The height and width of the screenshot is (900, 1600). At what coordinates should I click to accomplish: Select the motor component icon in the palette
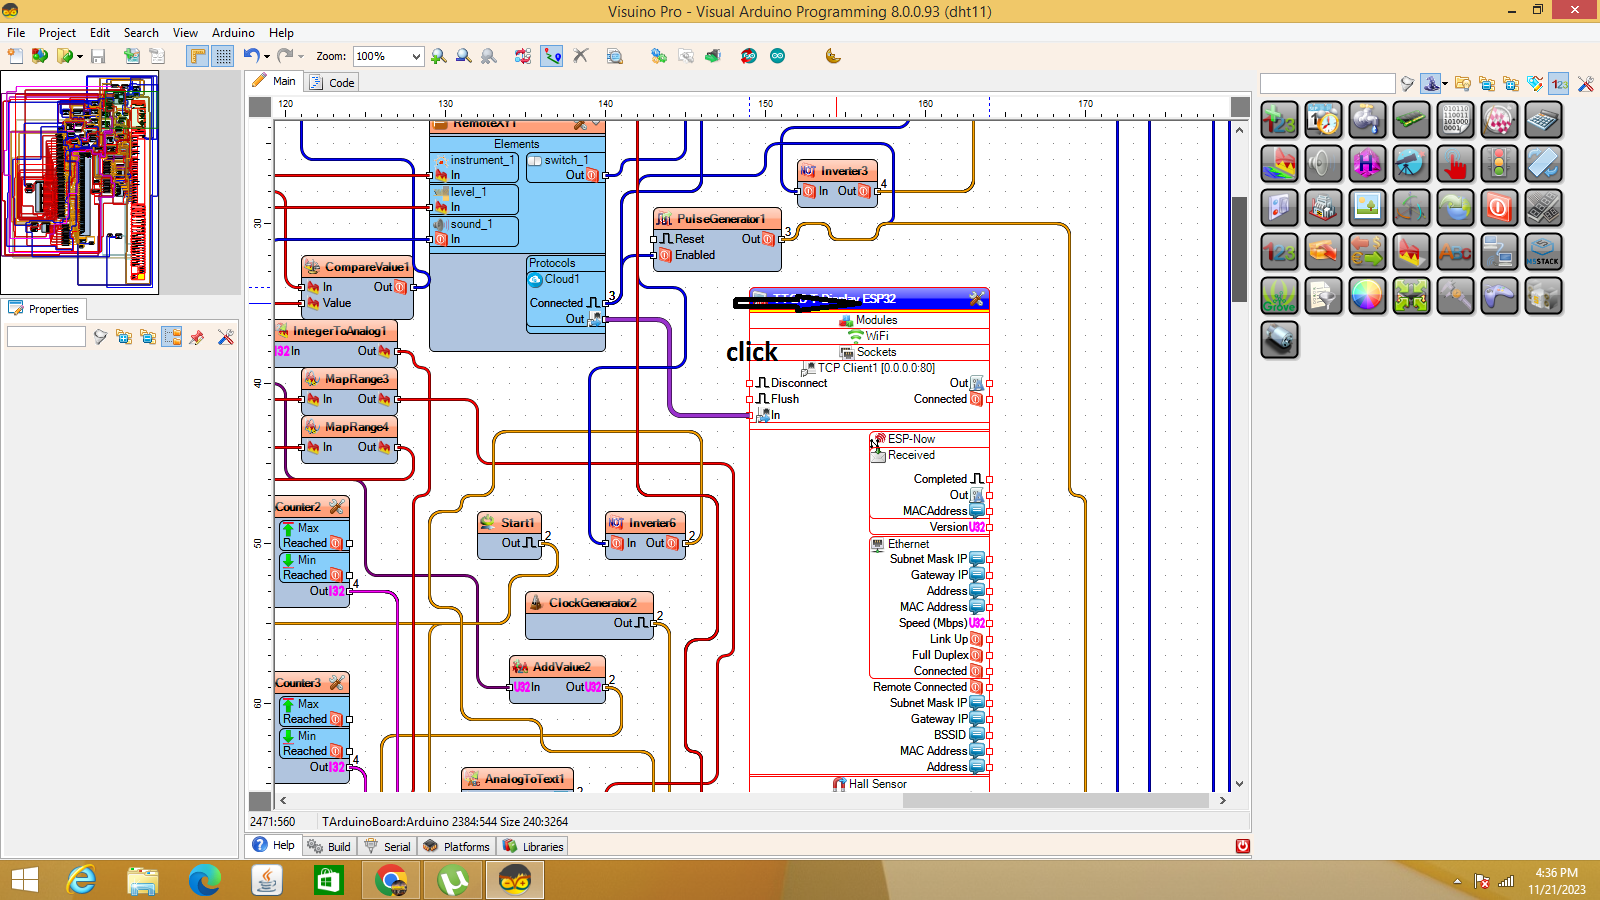click(x=1280, y=340)
